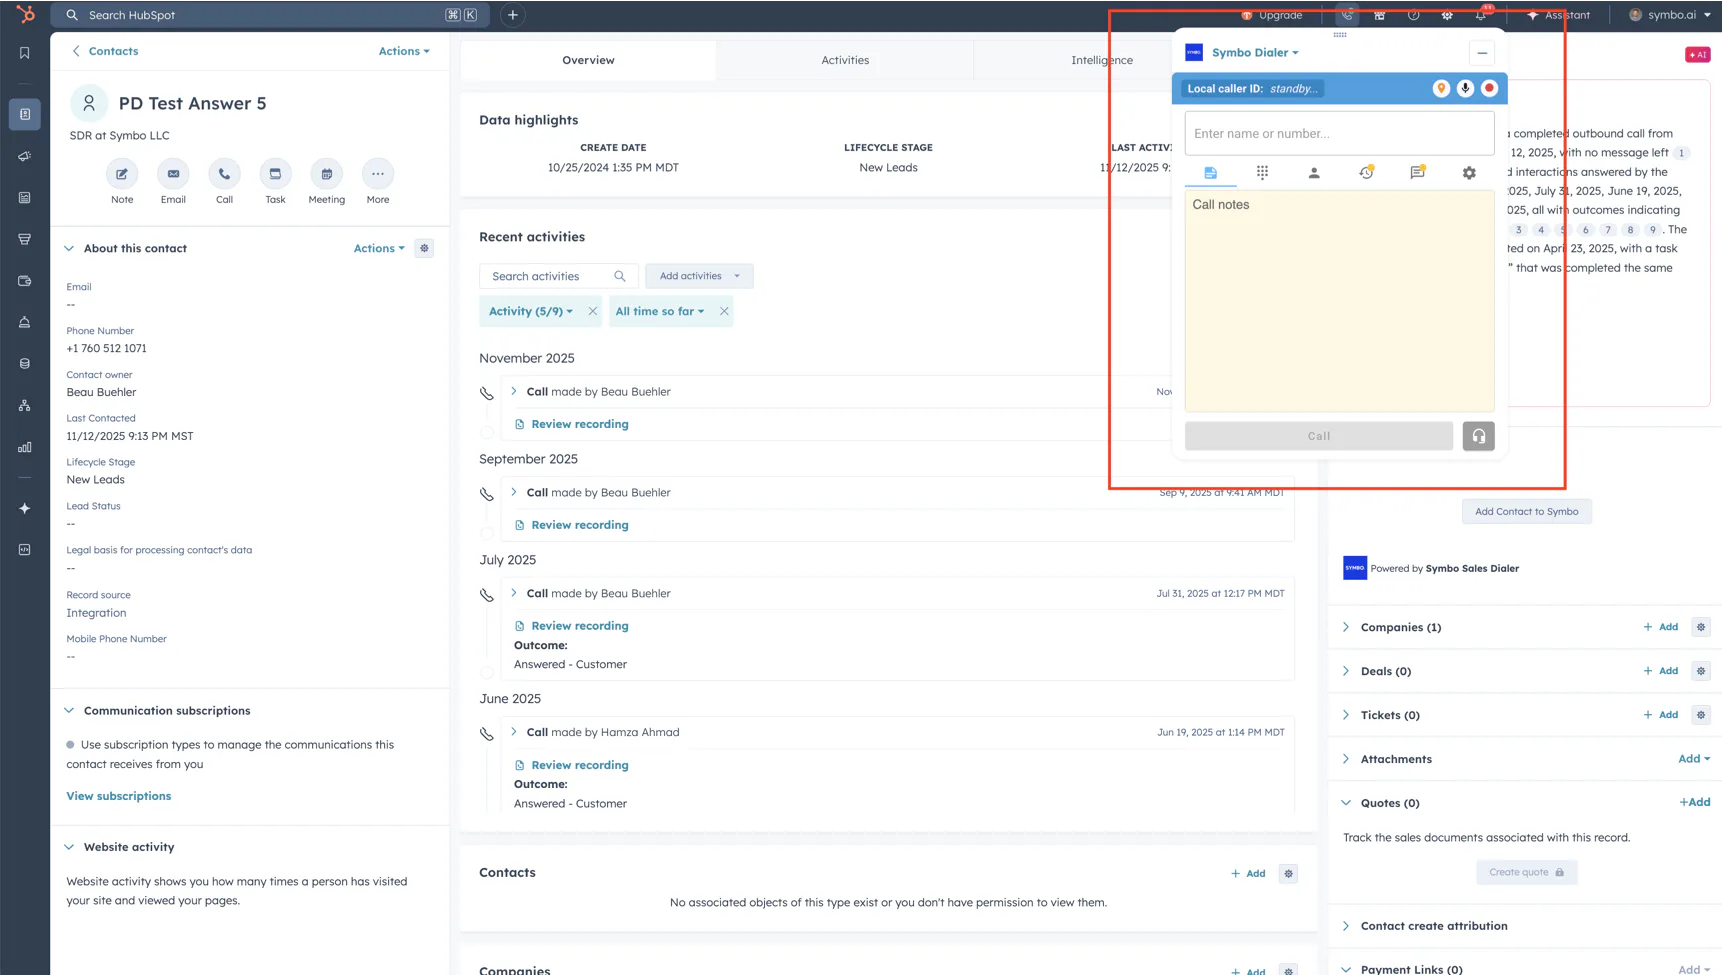Click the Note icon for the contact
The width and height of the screenshot is (1722, 975).
[122, 174]
